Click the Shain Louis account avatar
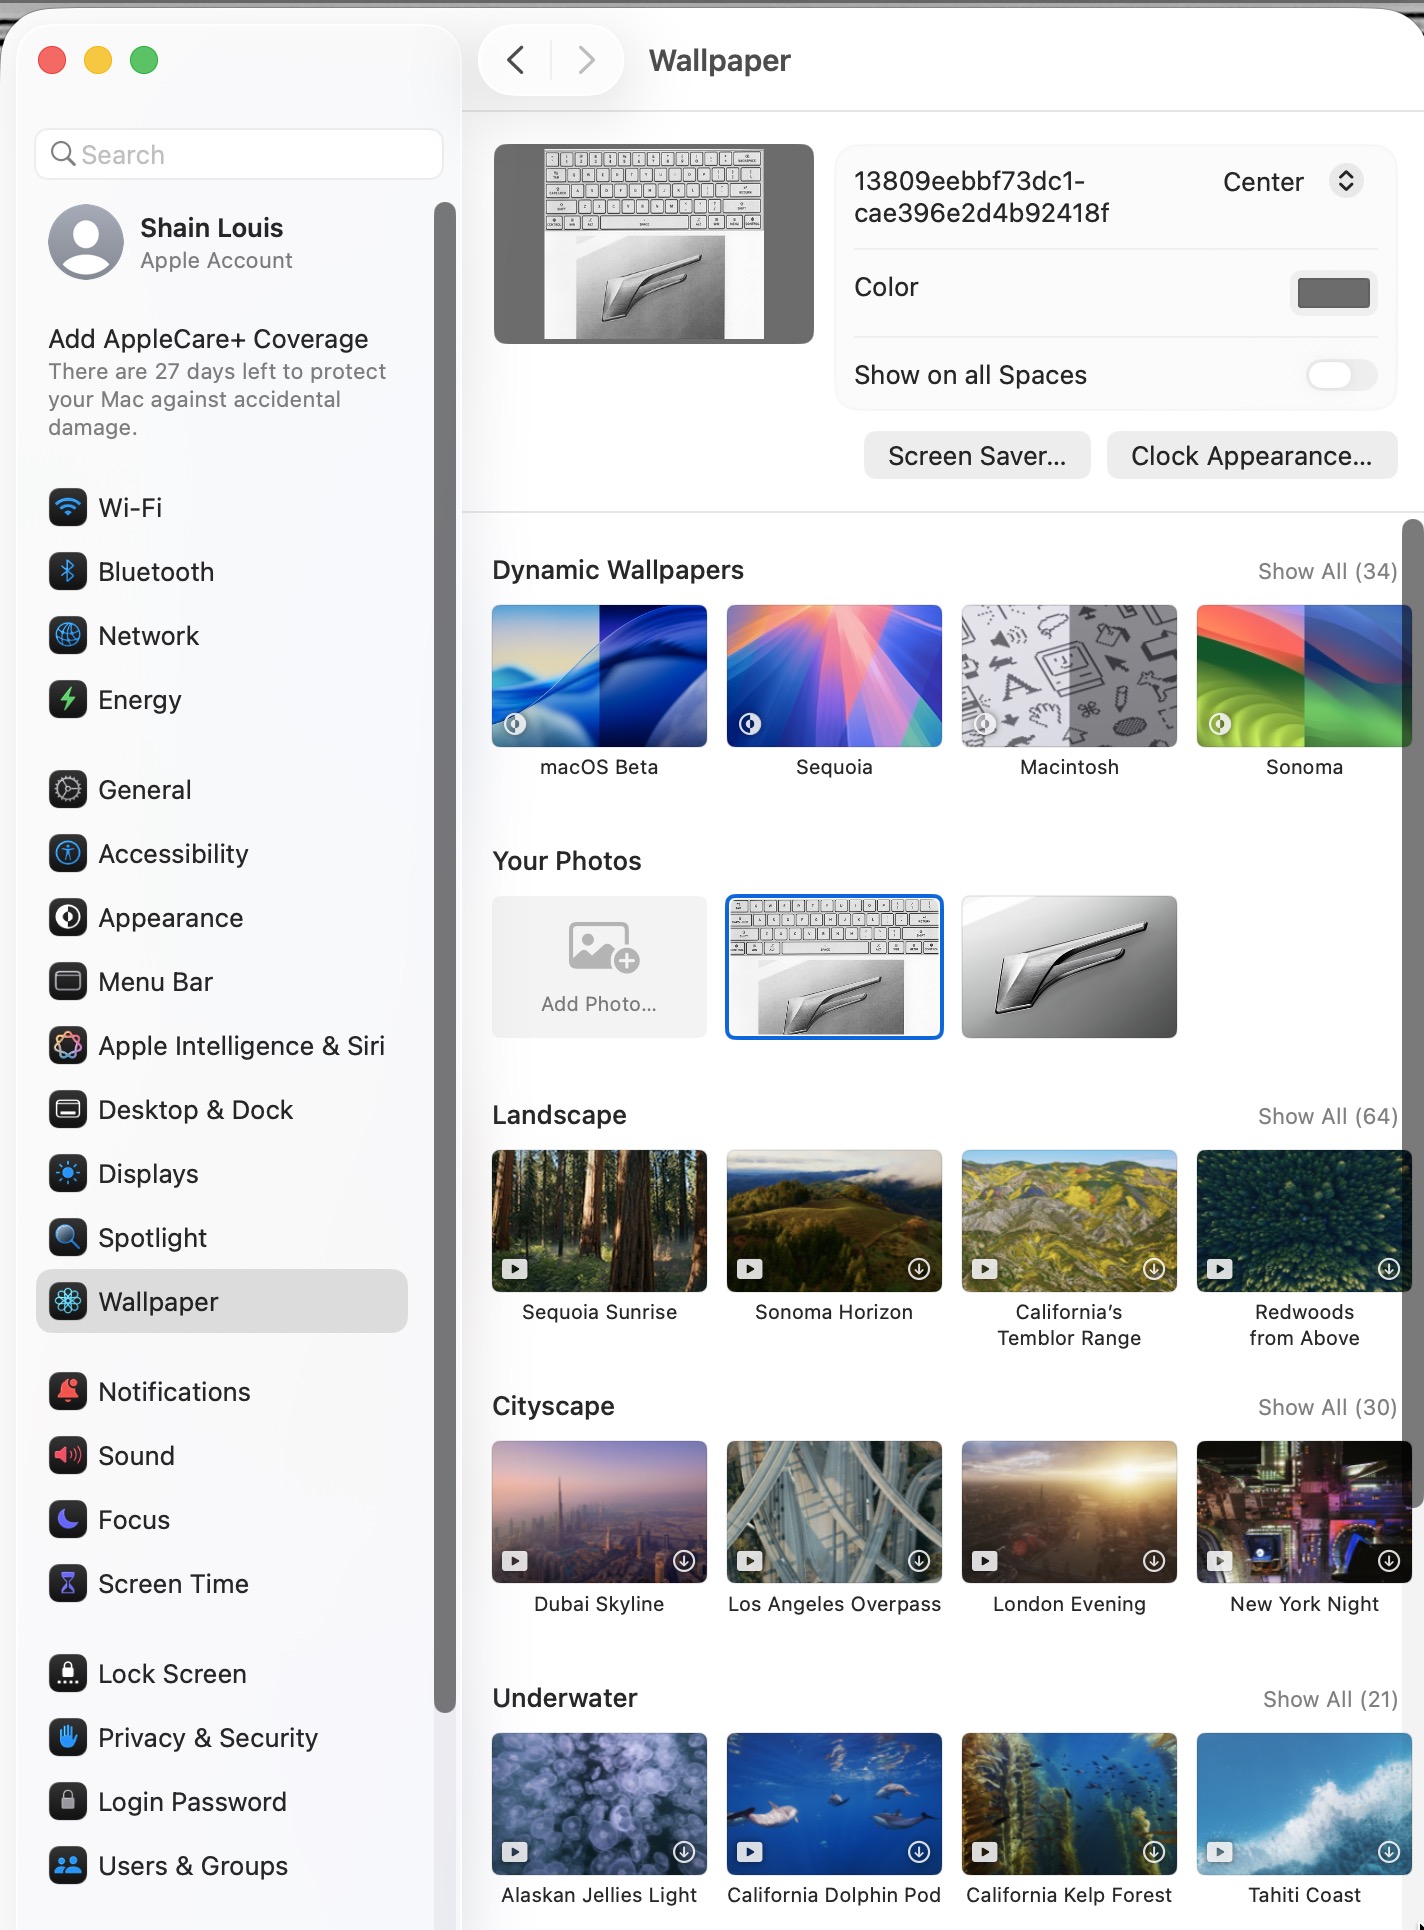The image size is (1424, 1930). [x=86, y=242]
